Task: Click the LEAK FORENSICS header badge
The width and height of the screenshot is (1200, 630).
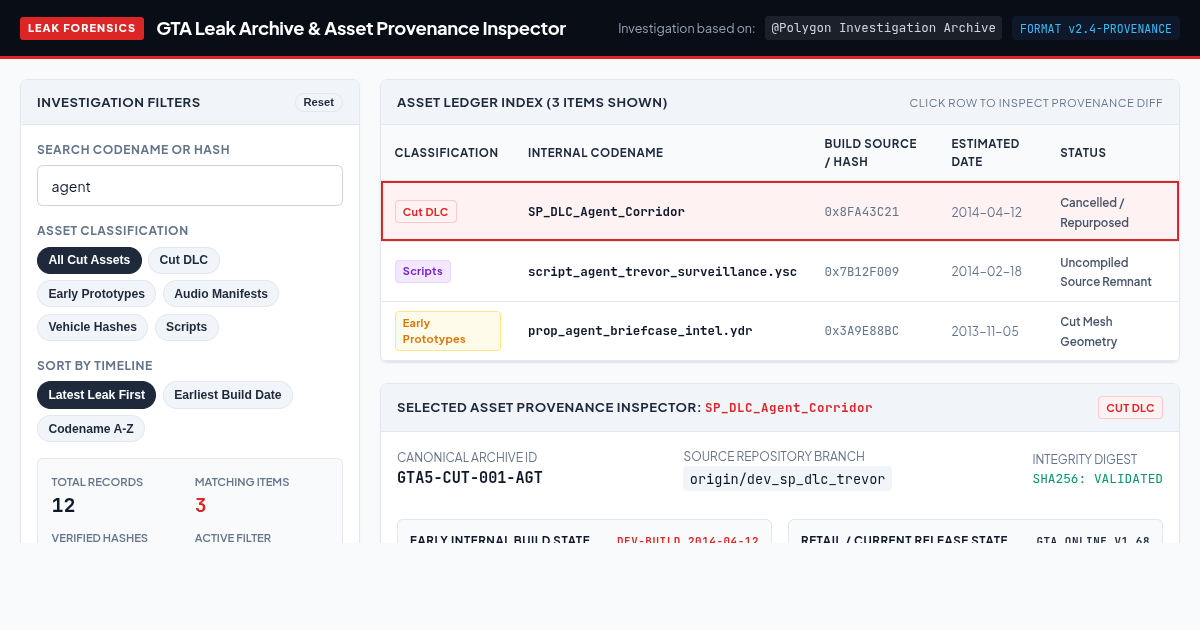Action: click(82, 28)
